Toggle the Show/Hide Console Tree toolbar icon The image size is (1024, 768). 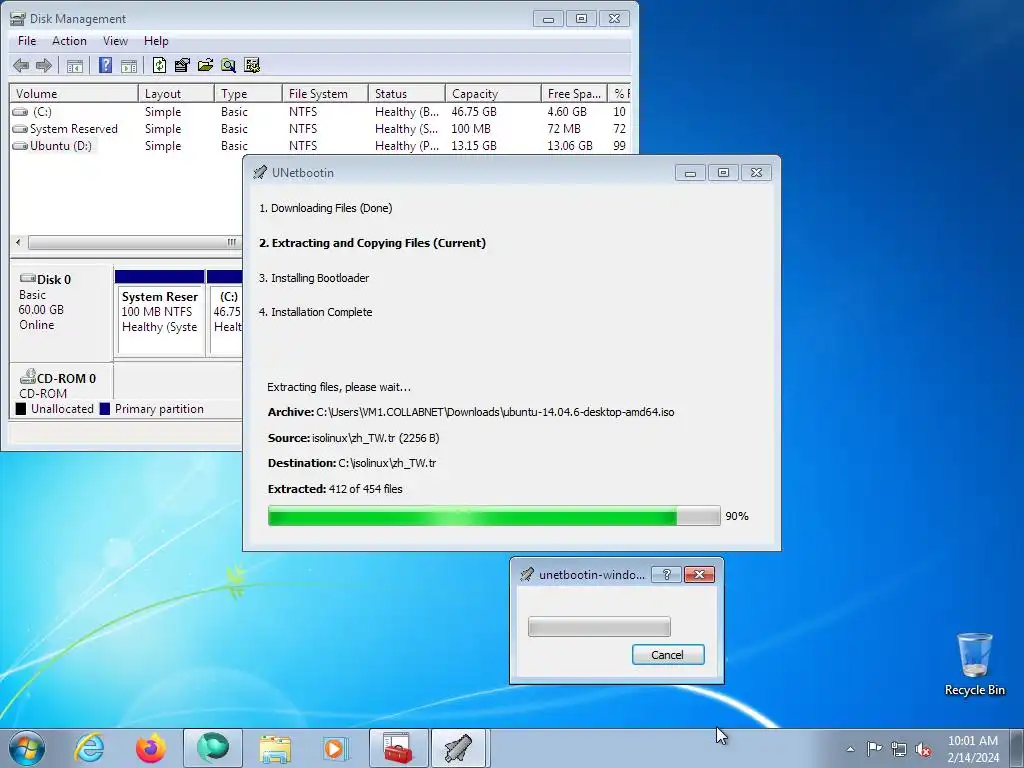point(75,65)
